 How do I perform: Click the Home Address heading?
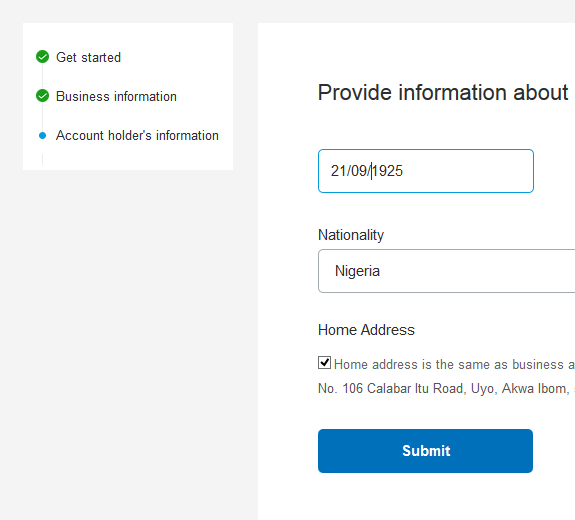[x=366, y=330]
